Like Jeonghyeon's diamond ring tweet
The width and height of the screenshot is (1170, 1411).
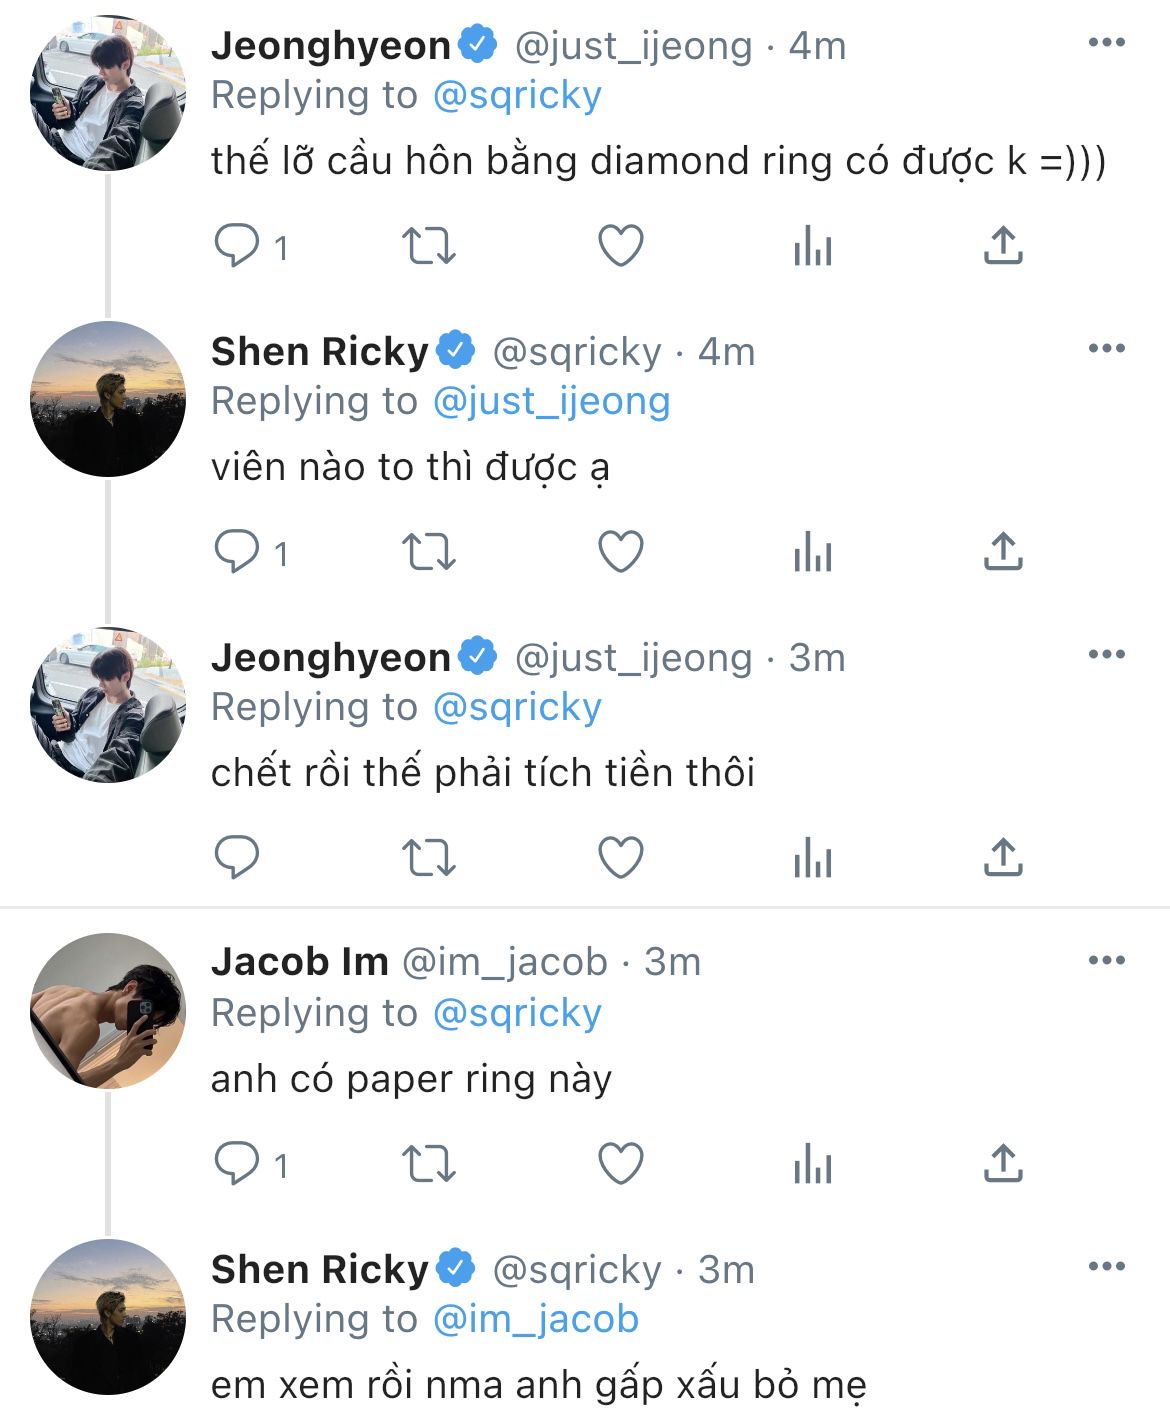pyautogui.click(x=620, y=246)
